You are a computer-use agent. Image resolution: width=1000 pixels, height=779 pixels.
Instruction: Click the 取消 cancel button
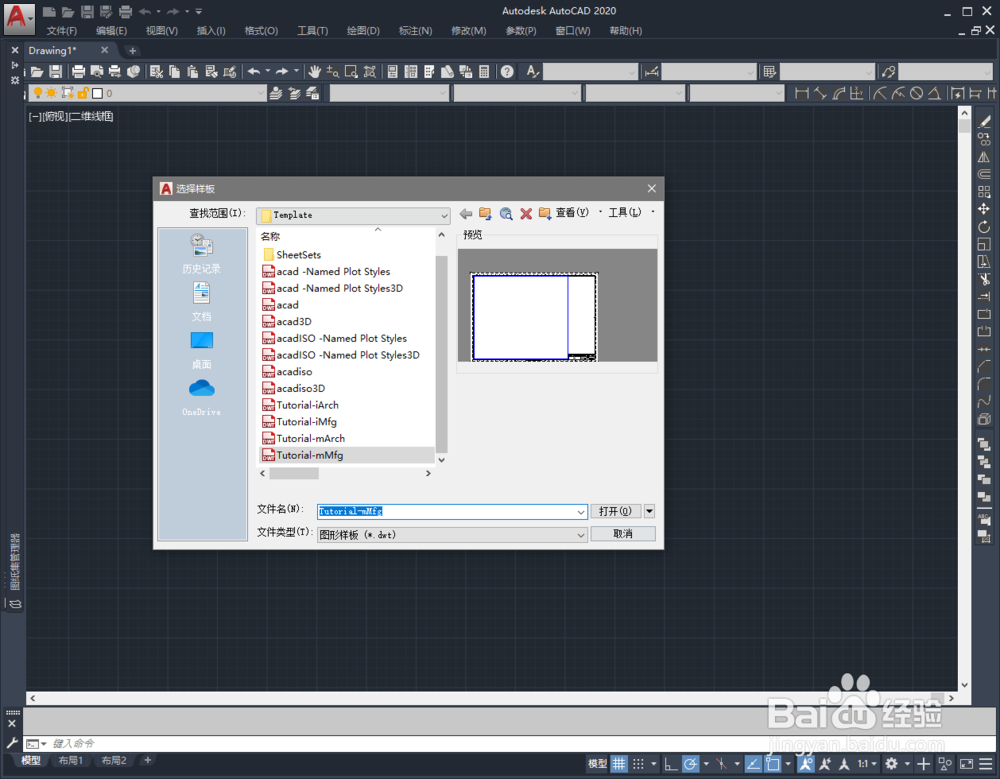(623, 534)
